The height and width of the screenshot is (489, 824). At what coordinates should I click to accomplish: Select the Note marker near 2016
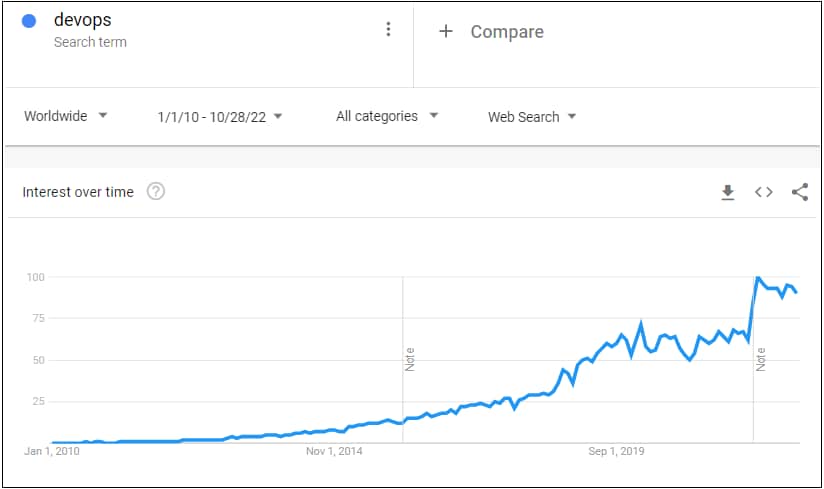tap(410, 359)
